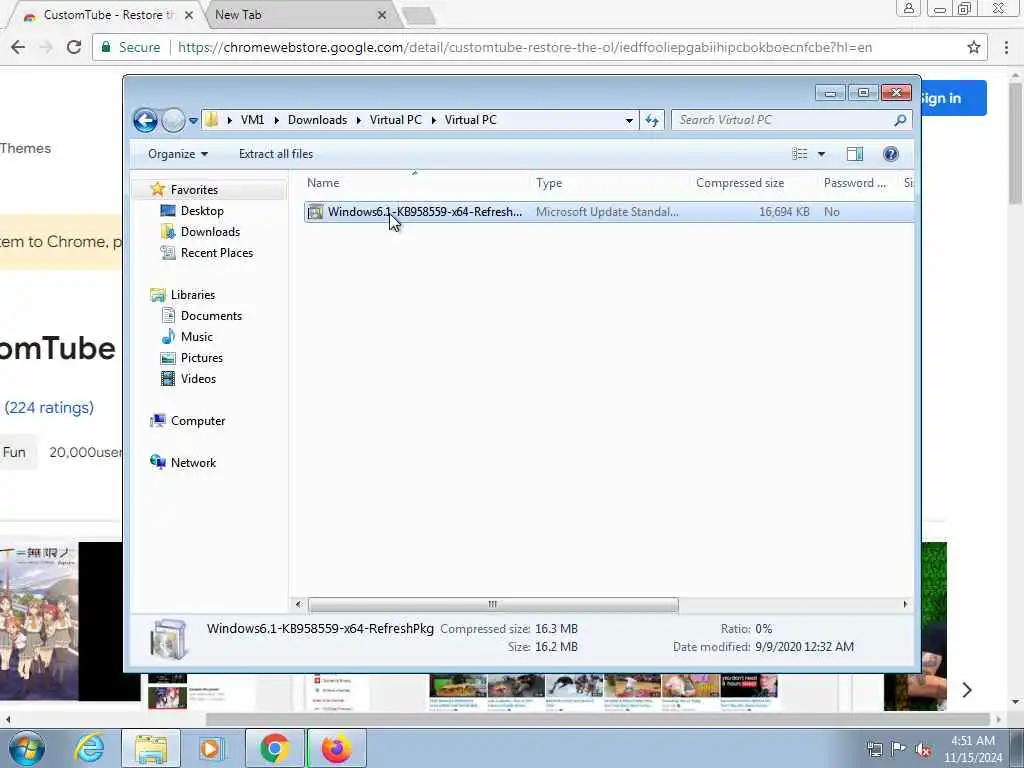Click the Action Center flag icon
Image resolution: width=1024 pixels, height=768 pixels.
(x=899, y=749)
